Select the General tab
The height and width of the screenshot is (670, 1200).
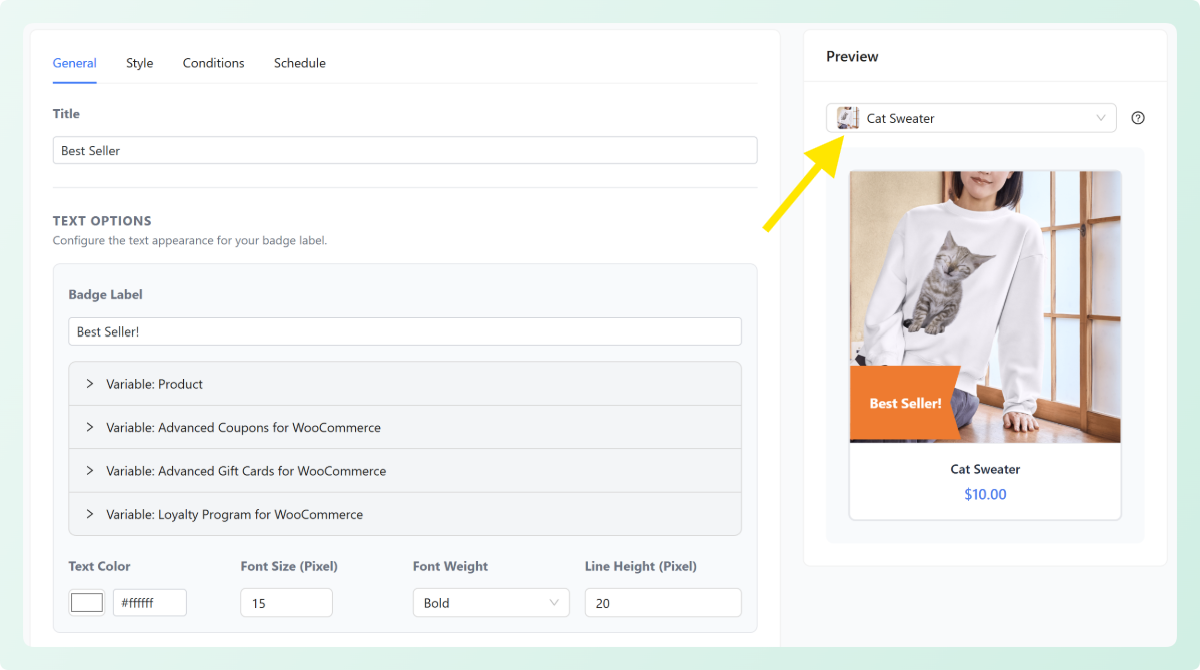coord(75,63)
